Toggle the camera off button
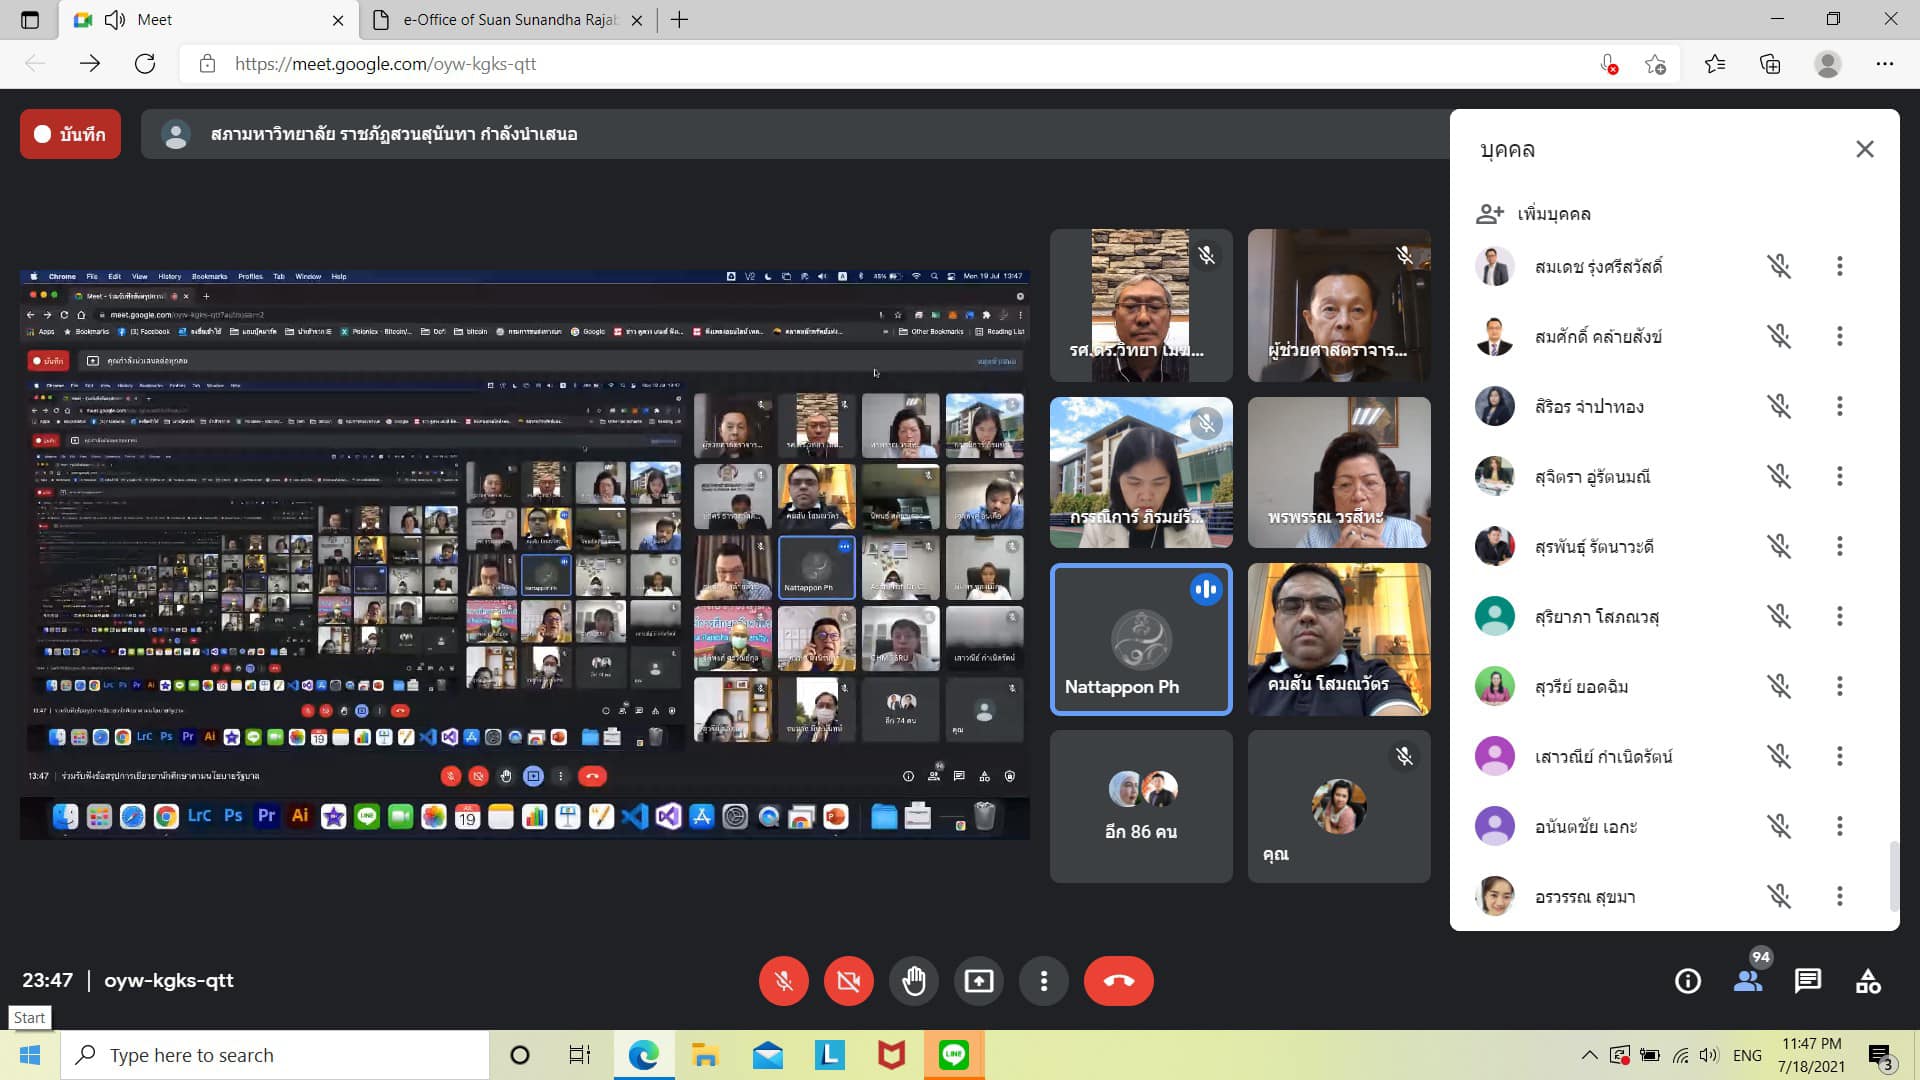 click(x=848, y=981)
